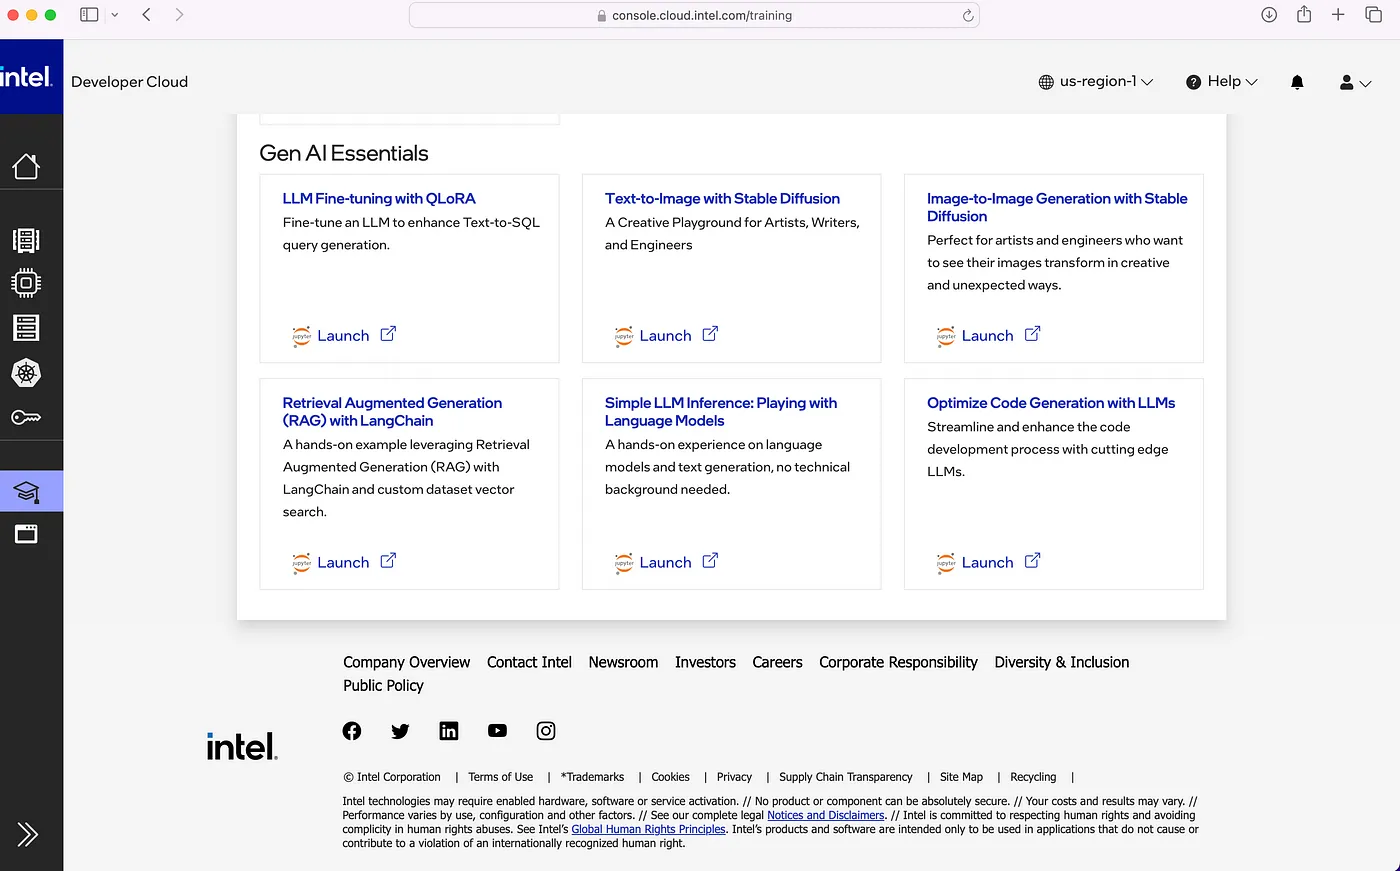Open the us-region-1 region selector

point(1096,82)
